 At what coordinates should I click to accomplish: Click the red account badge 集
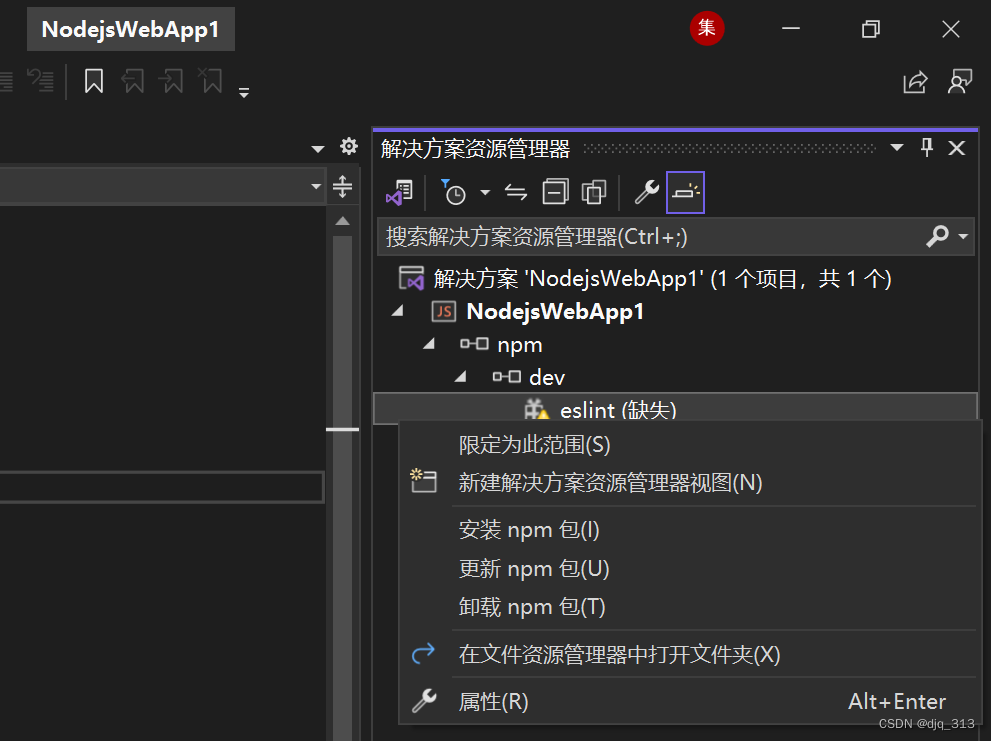707,28
